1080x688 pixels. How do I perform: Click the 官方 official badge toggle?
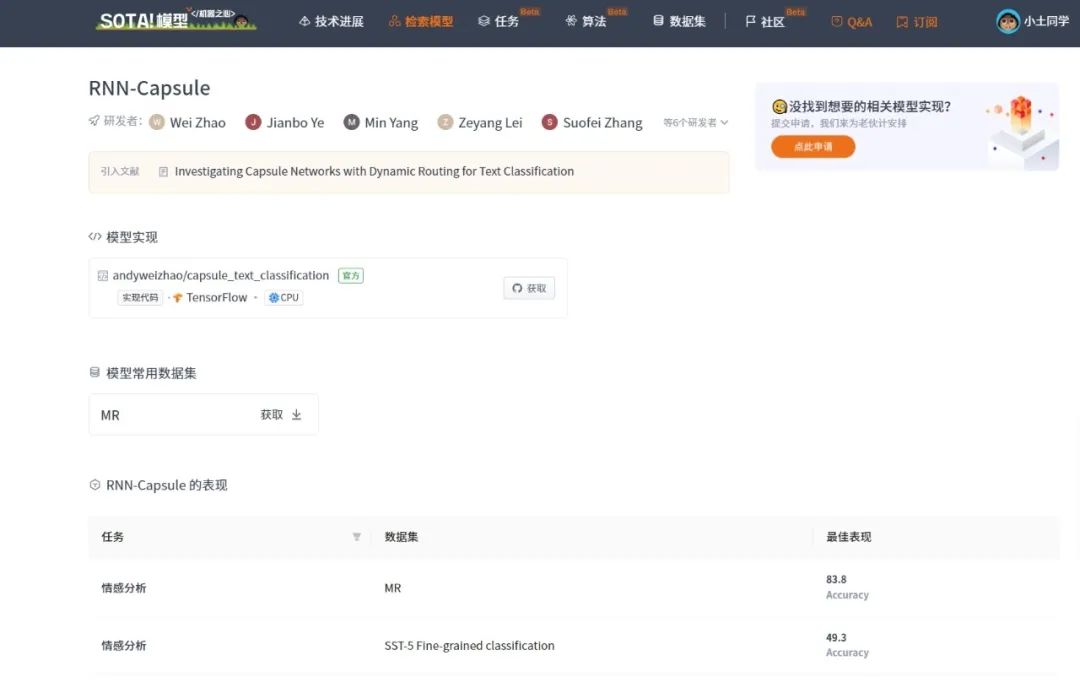point(350,274)
